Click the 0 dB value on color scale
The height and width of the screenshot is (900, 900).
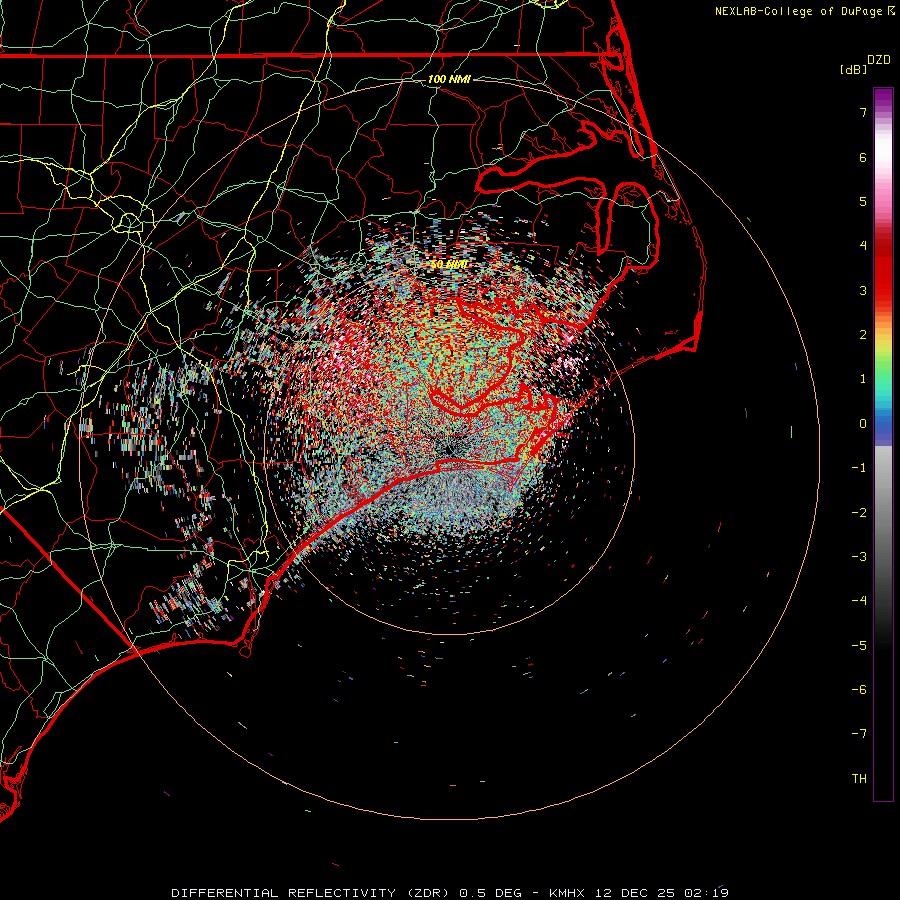[x=863, y=424]
